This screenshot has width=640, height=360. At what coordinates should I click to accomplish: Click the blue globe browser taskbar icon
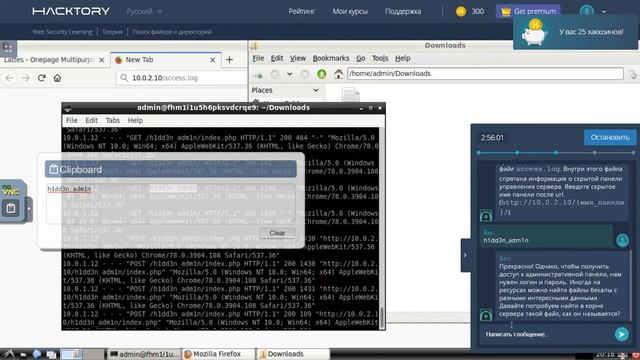coord(37,354)
